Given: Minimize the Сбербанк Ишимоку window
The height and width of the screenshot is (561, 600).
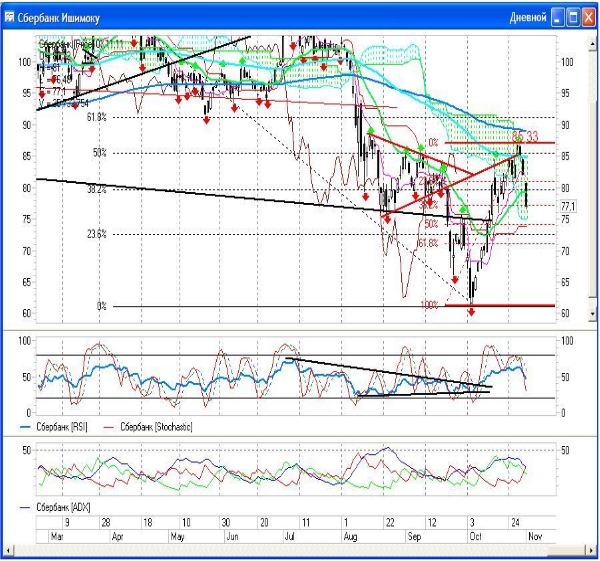Looking at the screenshot, I should coord(558,18).
